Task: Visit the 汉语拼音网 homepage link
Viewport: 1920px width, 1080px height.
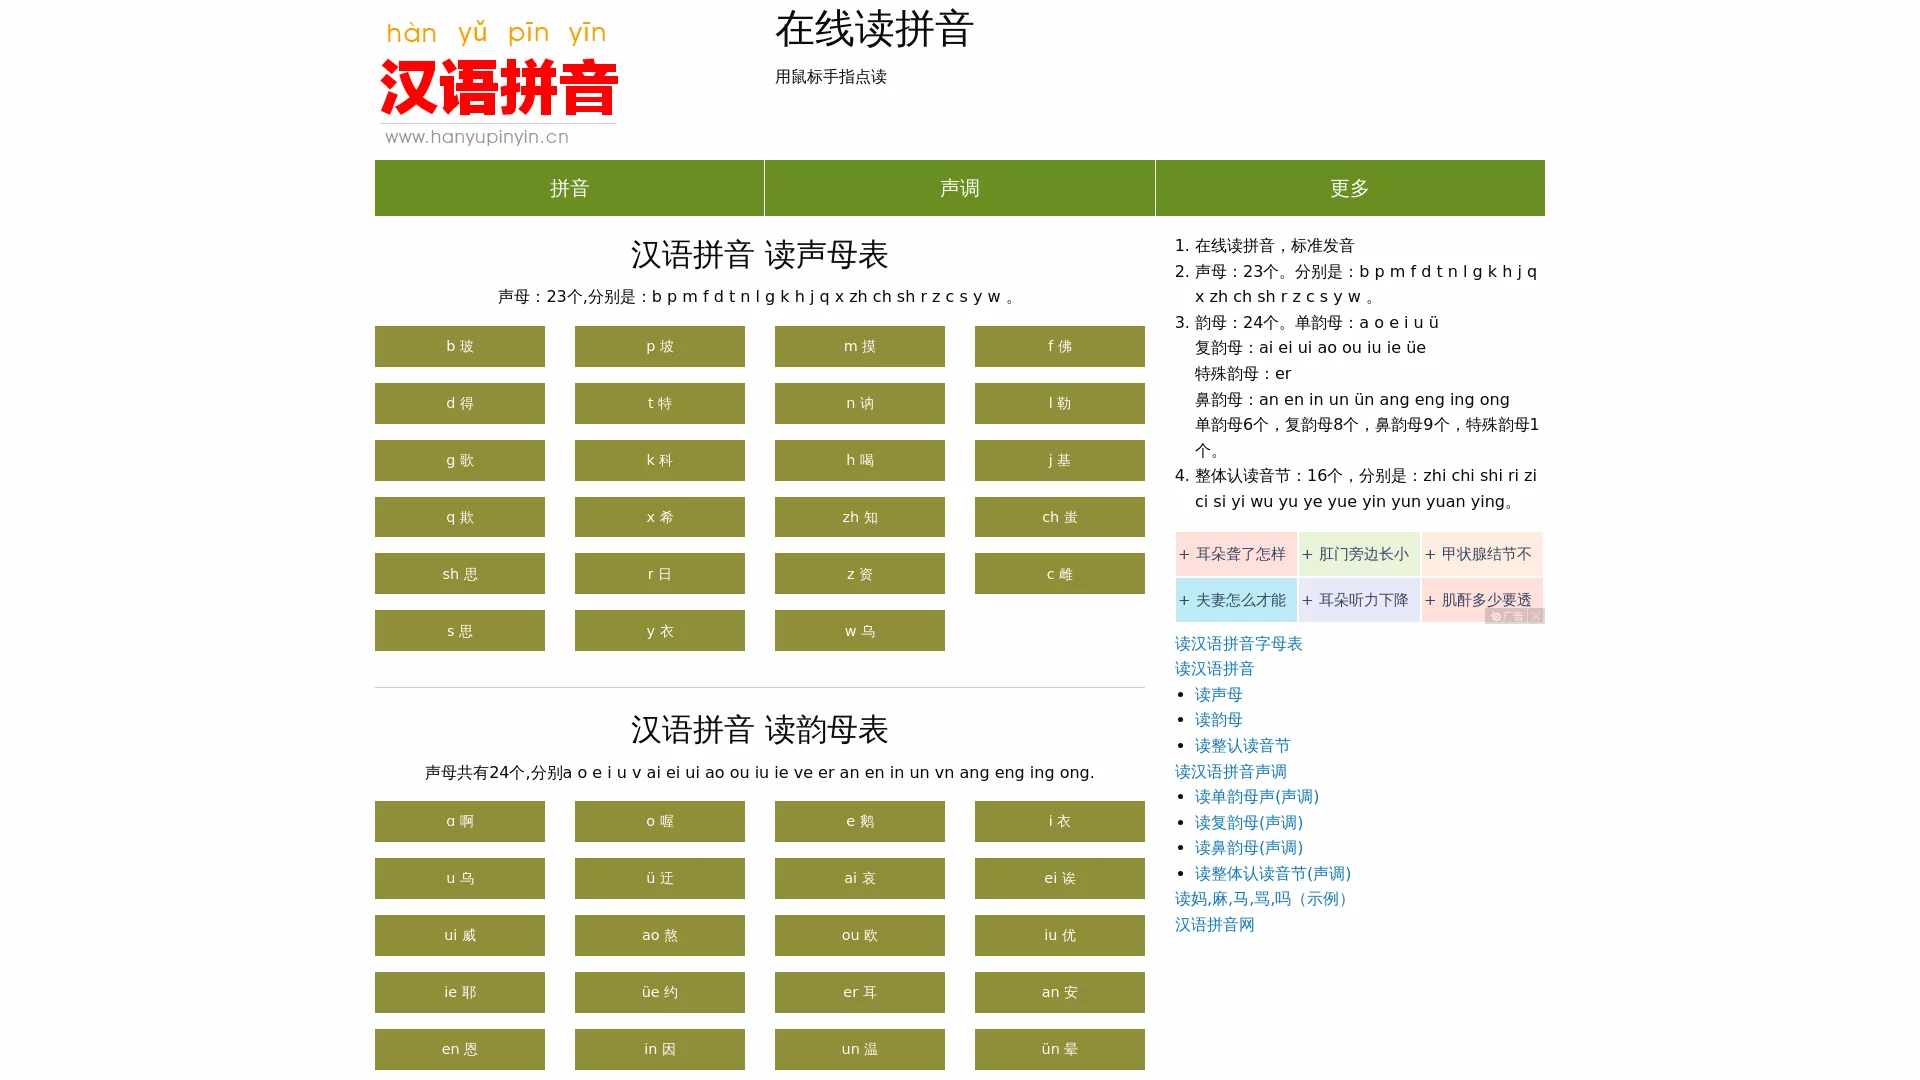Action: [x=1215, y=925]
